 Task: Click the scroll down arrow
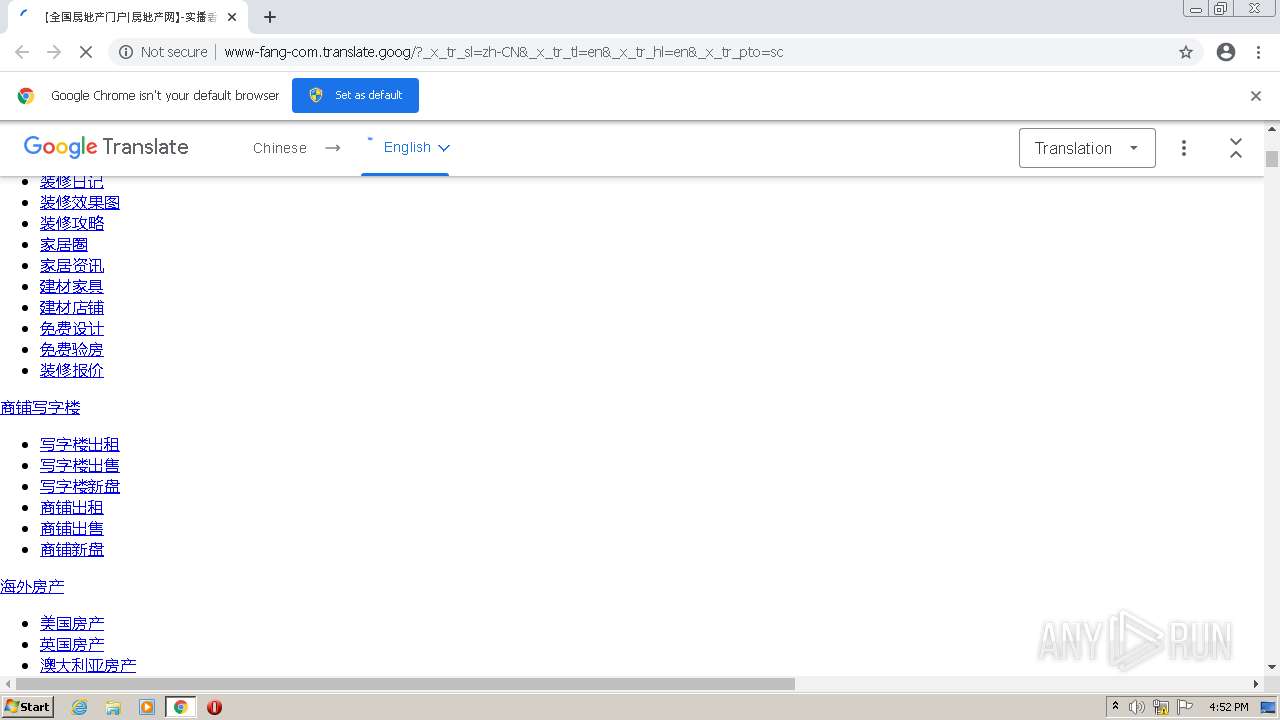coord(1272,667)
